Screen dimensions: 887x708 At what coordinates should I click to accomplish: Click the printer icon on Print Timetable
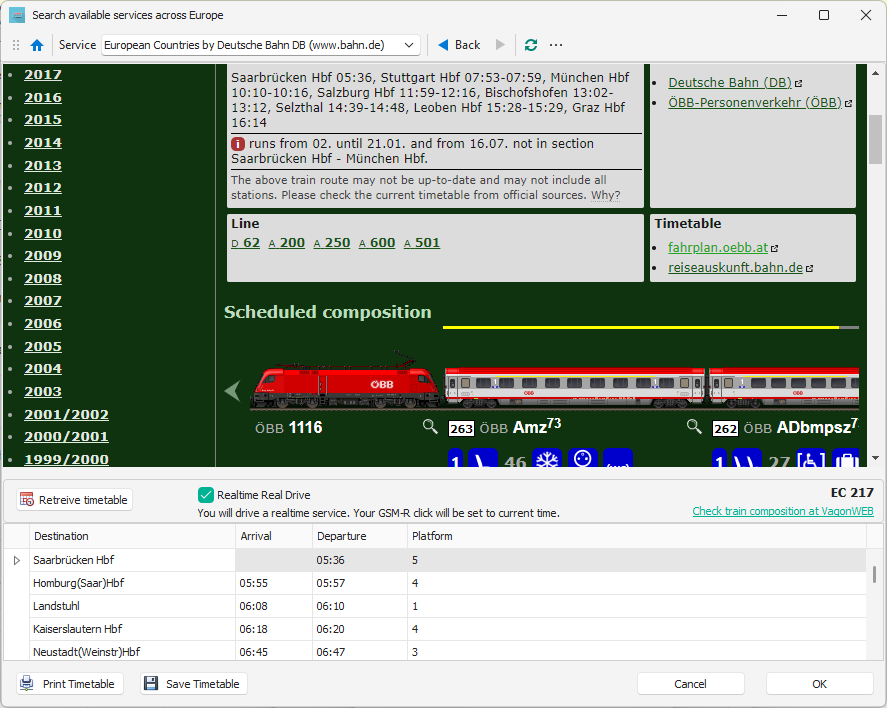point(27,684)
